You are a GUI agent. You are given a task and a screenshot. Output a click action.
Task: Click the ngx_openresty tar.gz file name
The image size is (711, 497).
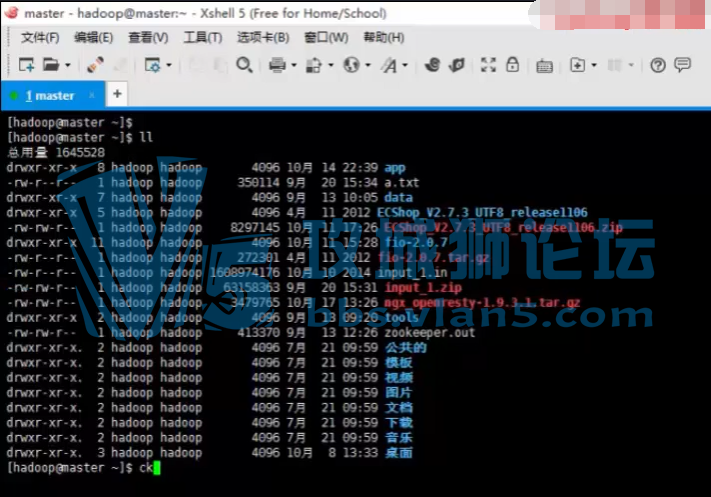tap(482, 302)
